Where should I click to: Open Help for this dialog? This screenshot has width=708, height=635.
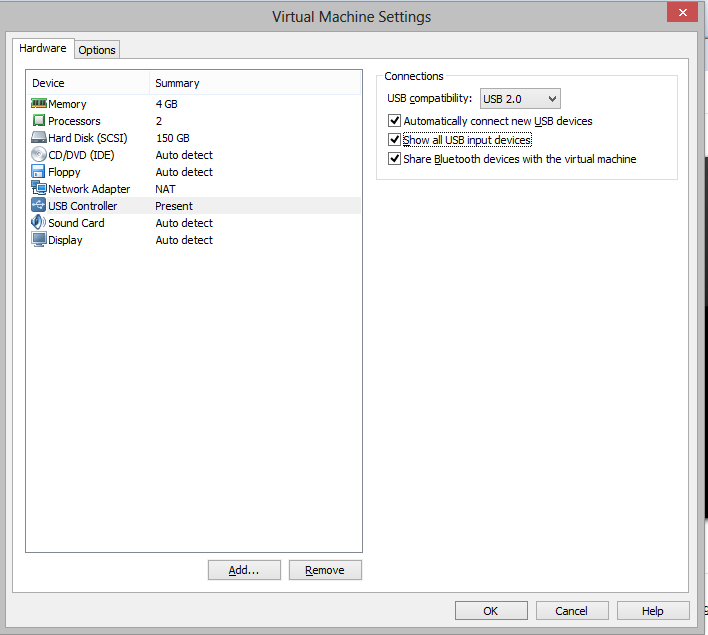(653, 611)
